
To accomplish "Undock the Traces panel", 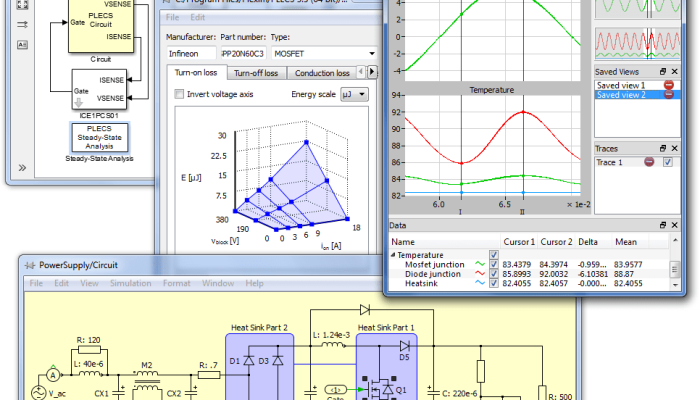I will (x=663, y=148).
